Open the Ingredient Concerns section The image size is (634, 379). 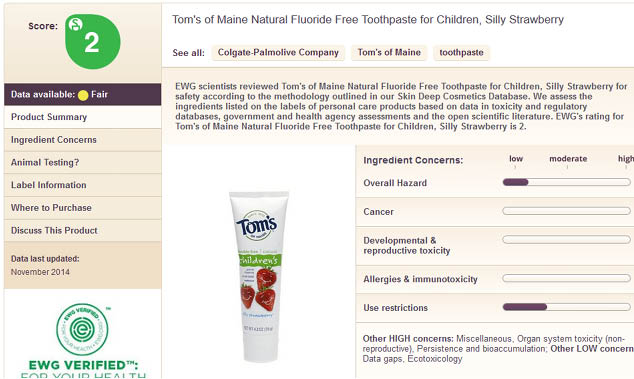tap(82, 140)
